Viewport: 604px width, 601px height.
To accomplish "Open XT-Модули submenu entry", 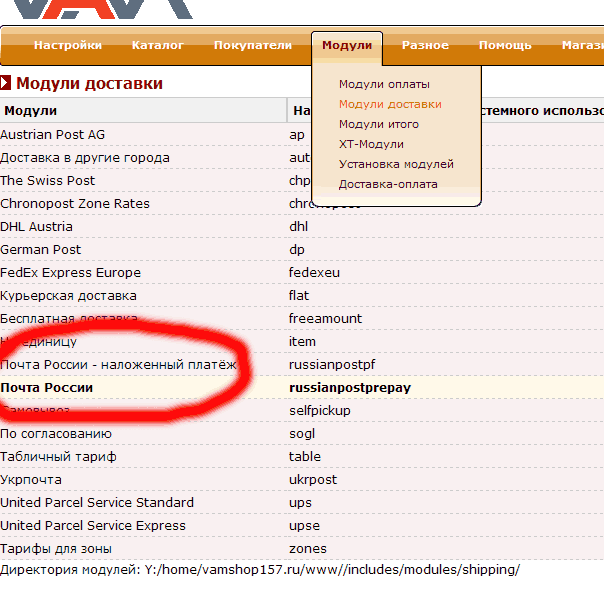I will click(371, 144).
